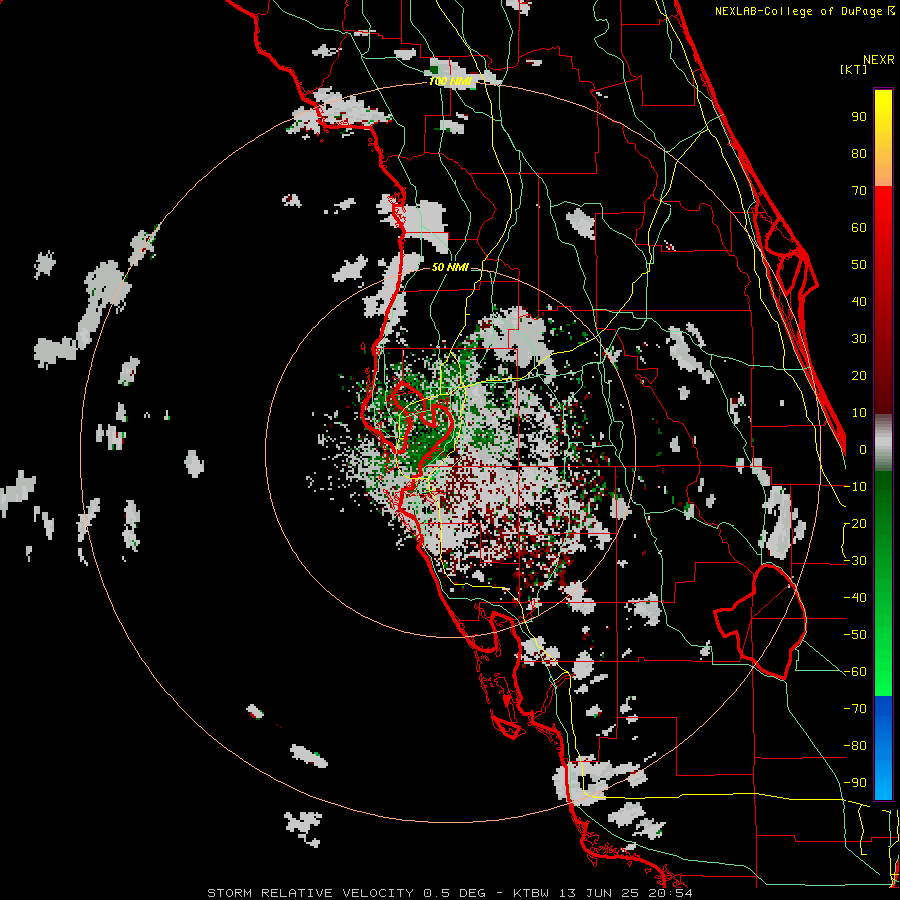
Task: Click the -30 value on velocity scale
Action: pyautogui.click(x=855, y=561)
